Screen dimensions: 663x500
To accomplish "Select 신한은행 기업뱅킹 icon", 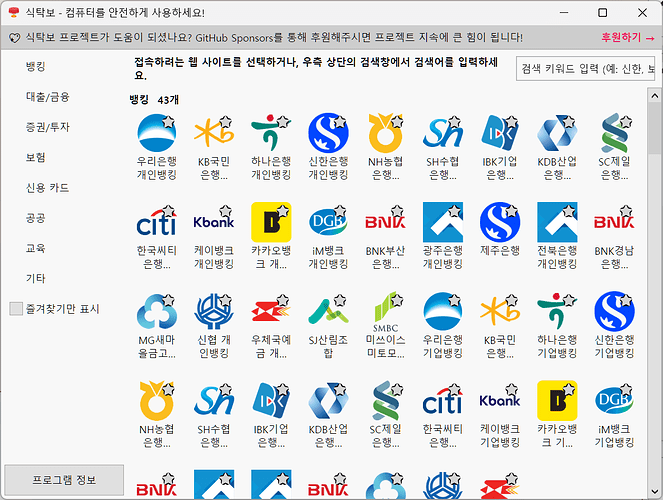I will 614,311.
